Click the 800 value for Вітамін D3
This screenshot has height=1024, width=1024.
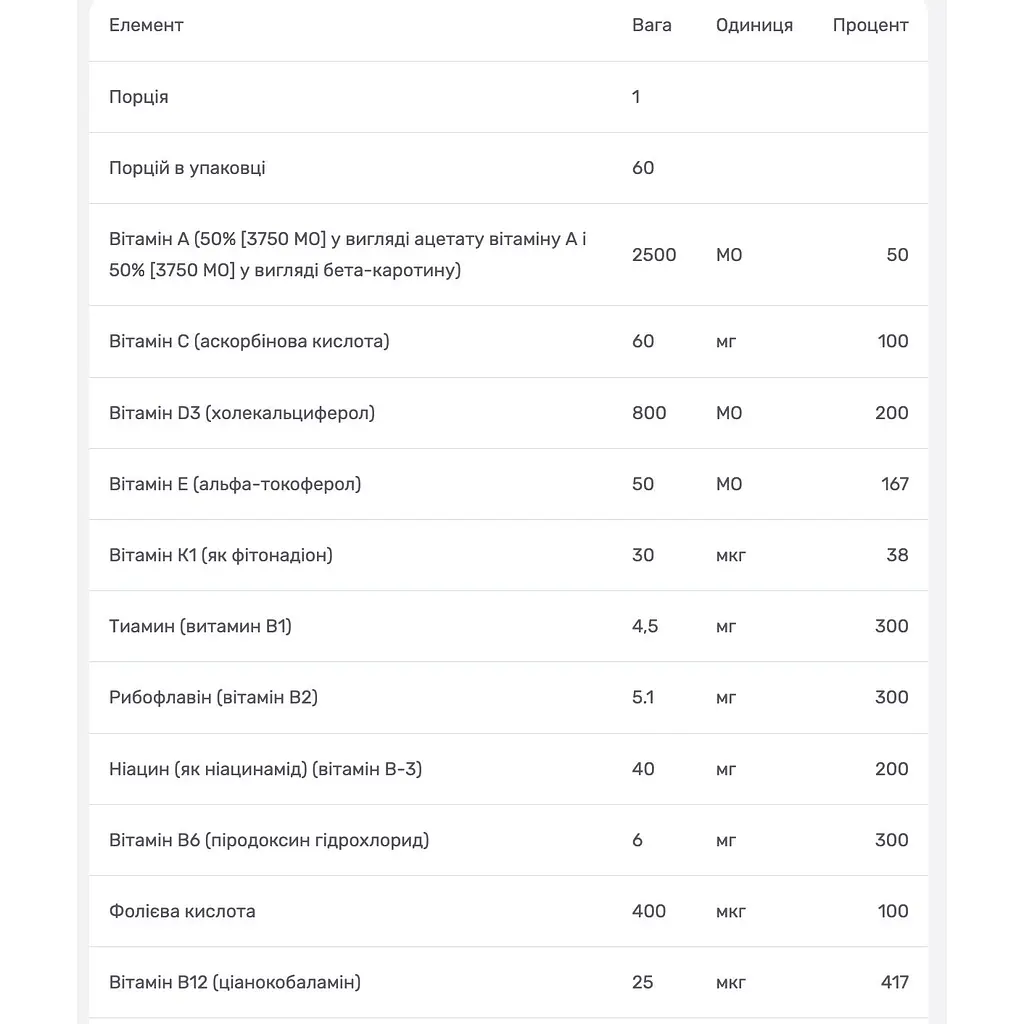[648, 413]
